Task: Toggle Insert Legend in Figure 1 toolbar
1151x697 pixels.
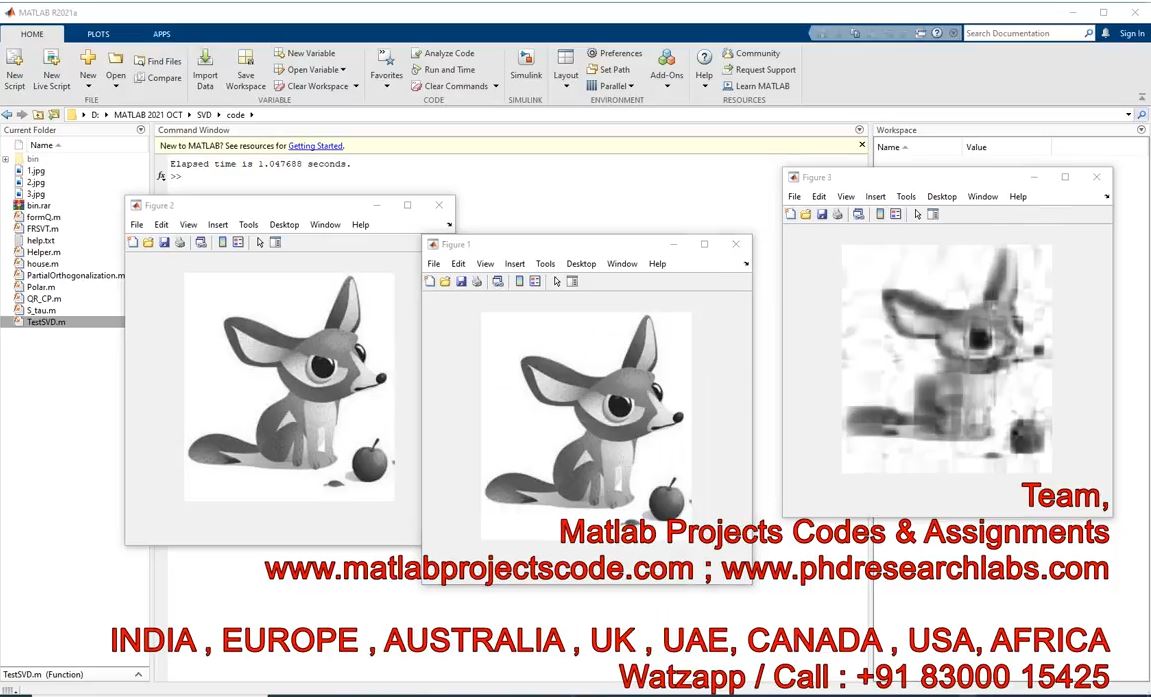Action: point(535,281)
